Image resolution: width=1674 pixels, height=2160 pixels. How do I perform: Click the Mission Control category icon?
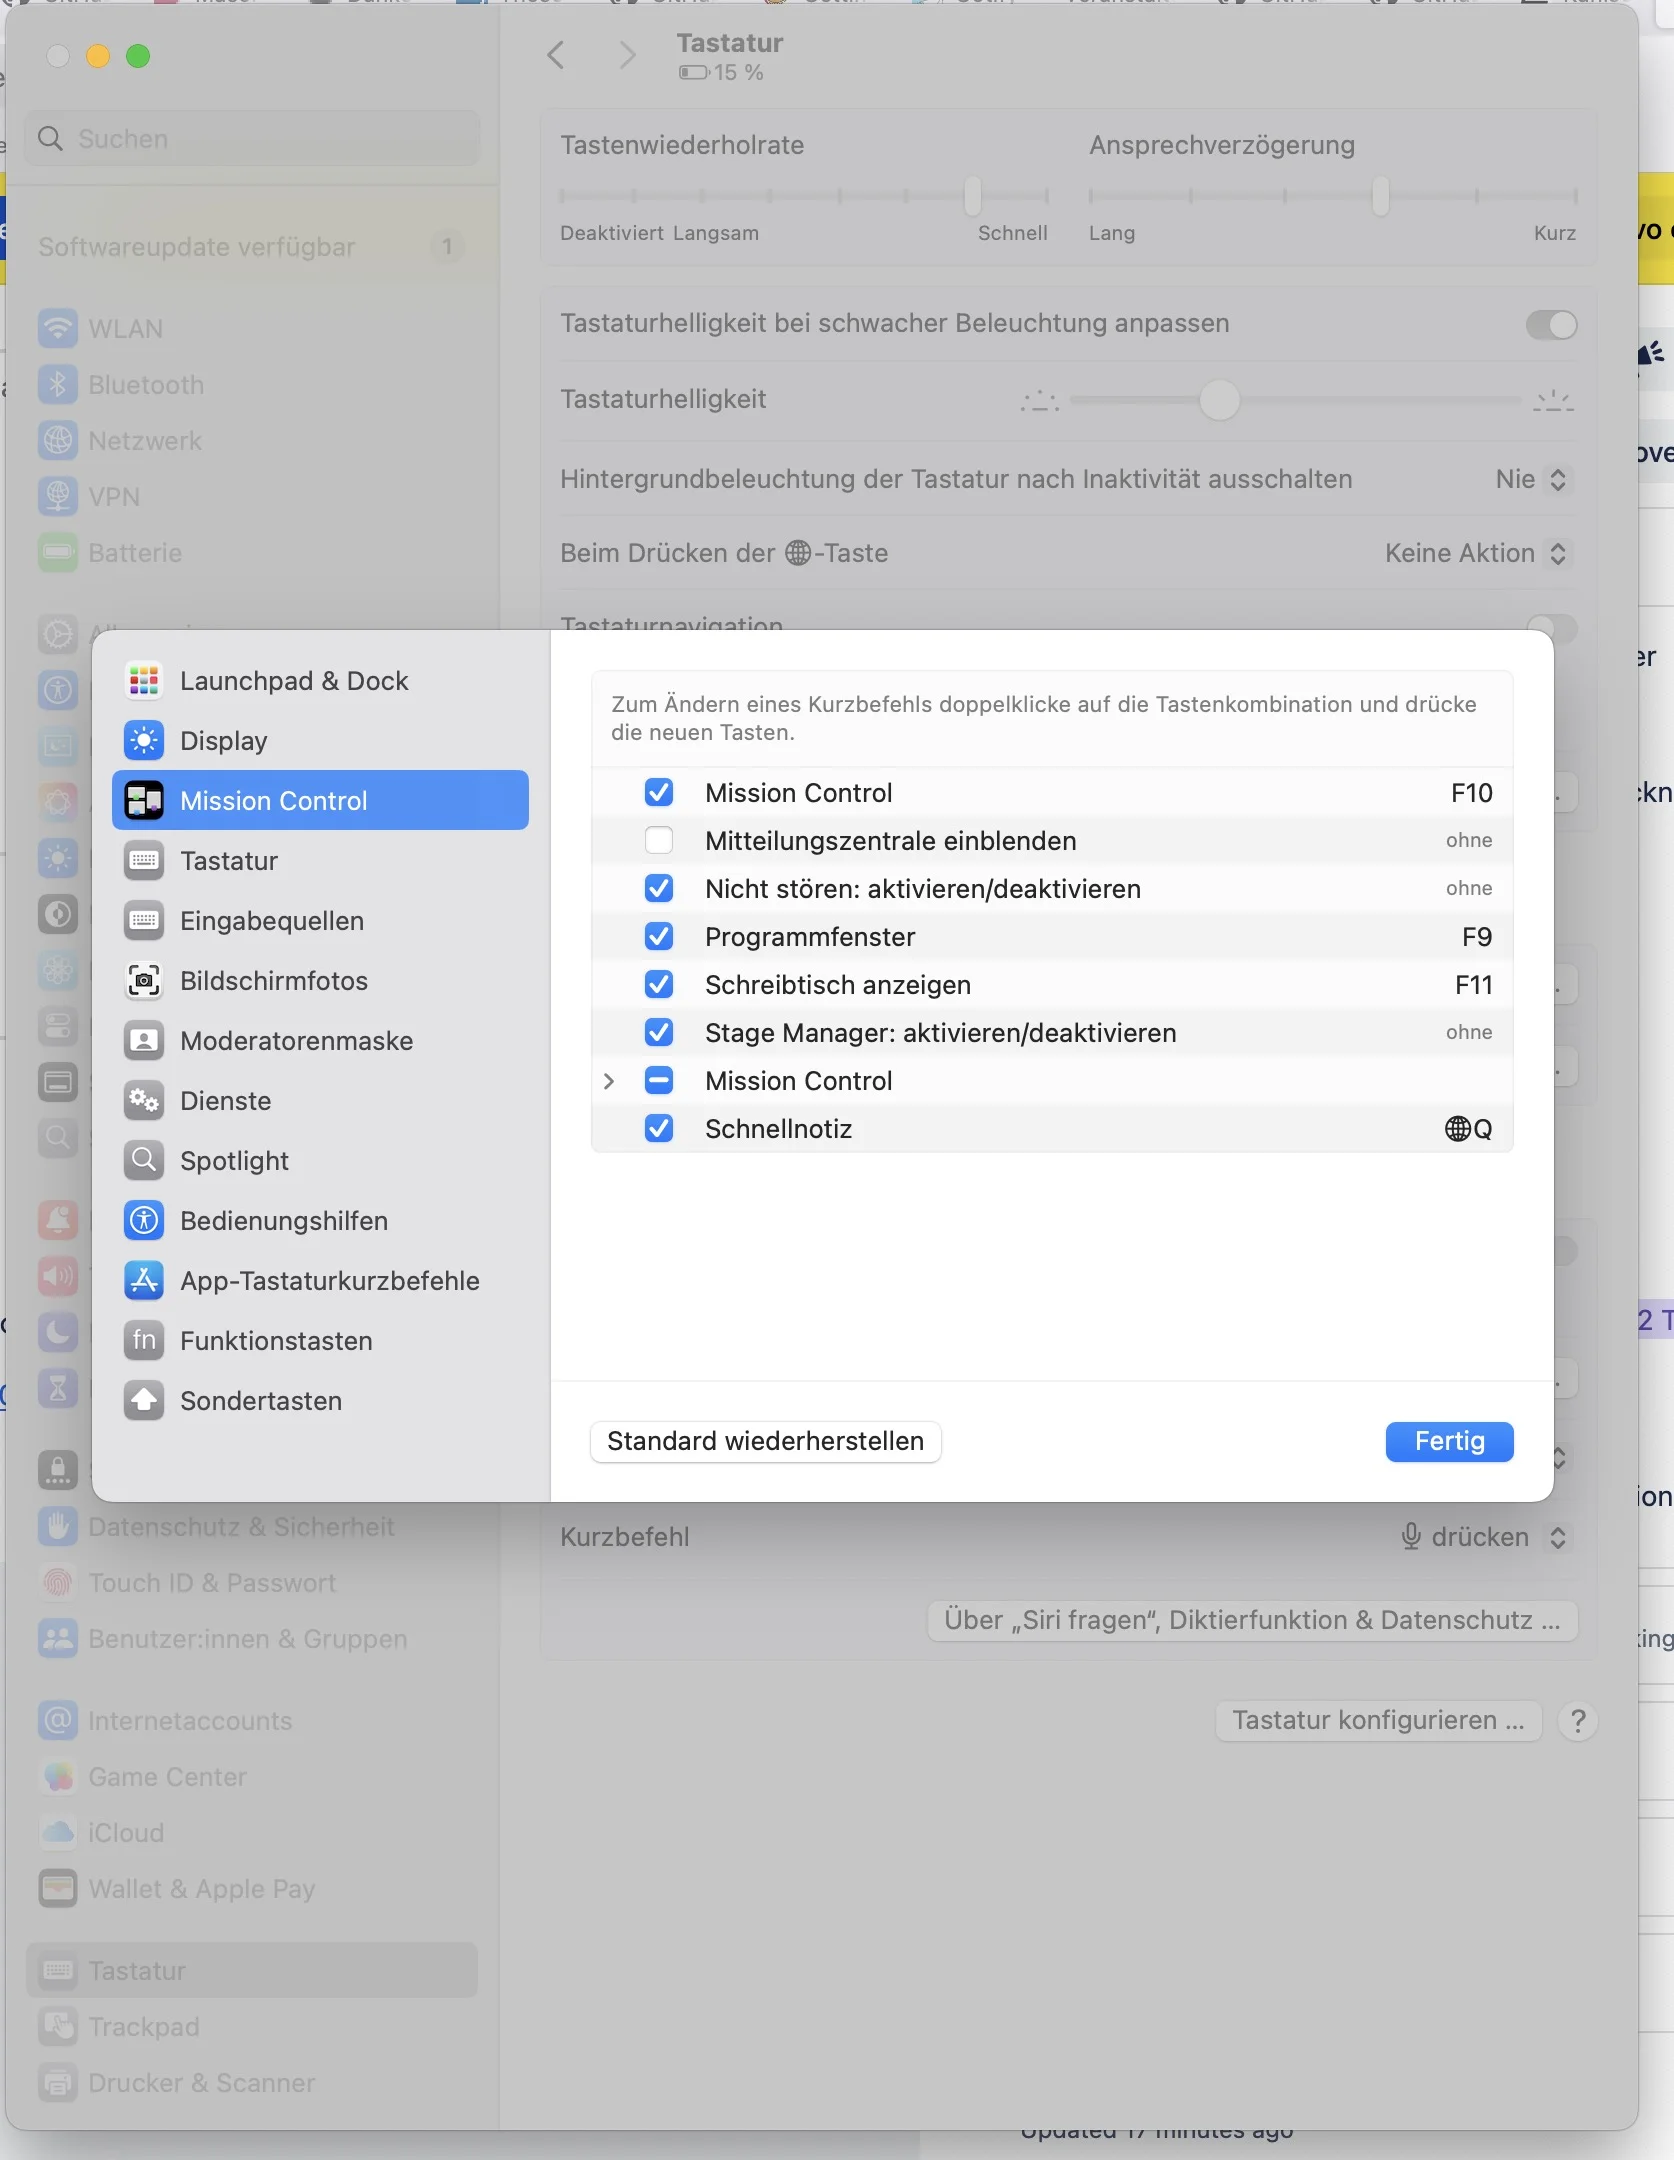click(x=144, y=801)
